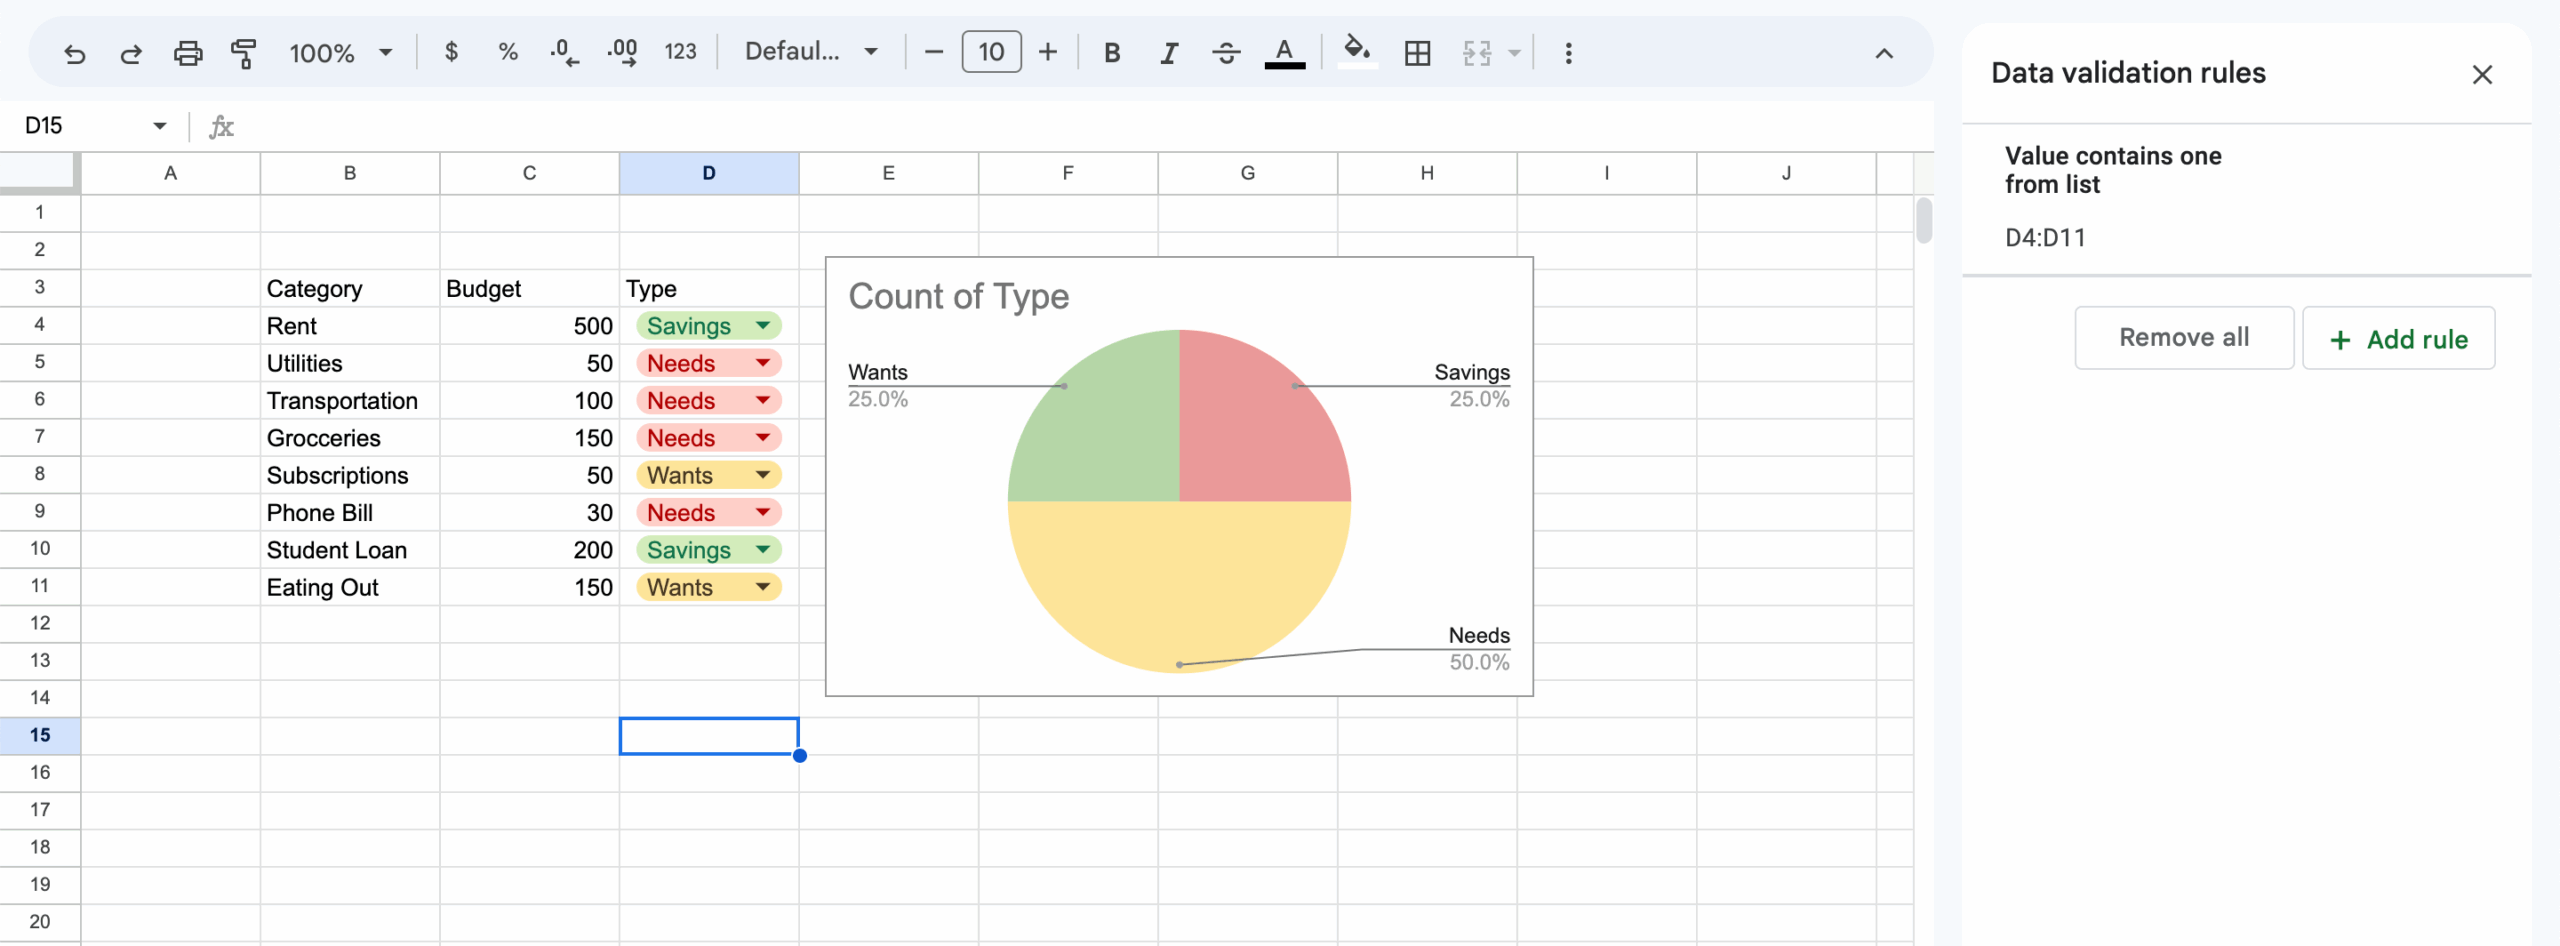Viewport: 2560px width, 946px height.
Task: Click the Eating Out cell
Action: coord(350,587)
